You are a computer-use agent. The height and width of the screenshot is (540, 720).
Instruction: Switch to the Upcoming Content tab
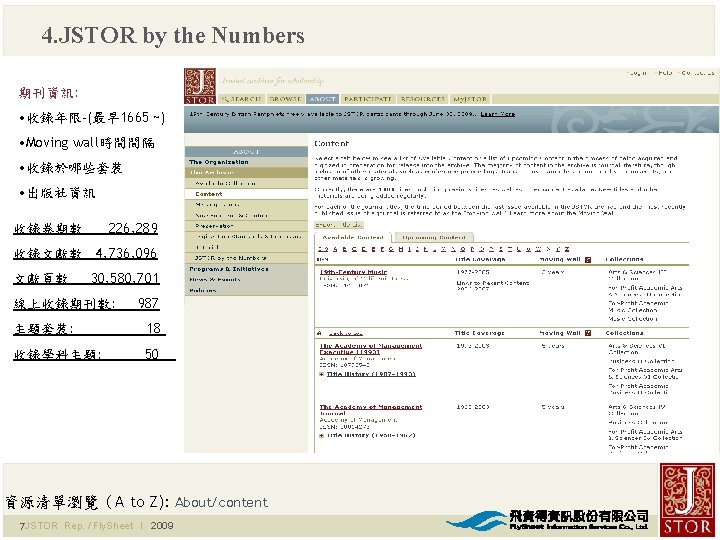433,237
